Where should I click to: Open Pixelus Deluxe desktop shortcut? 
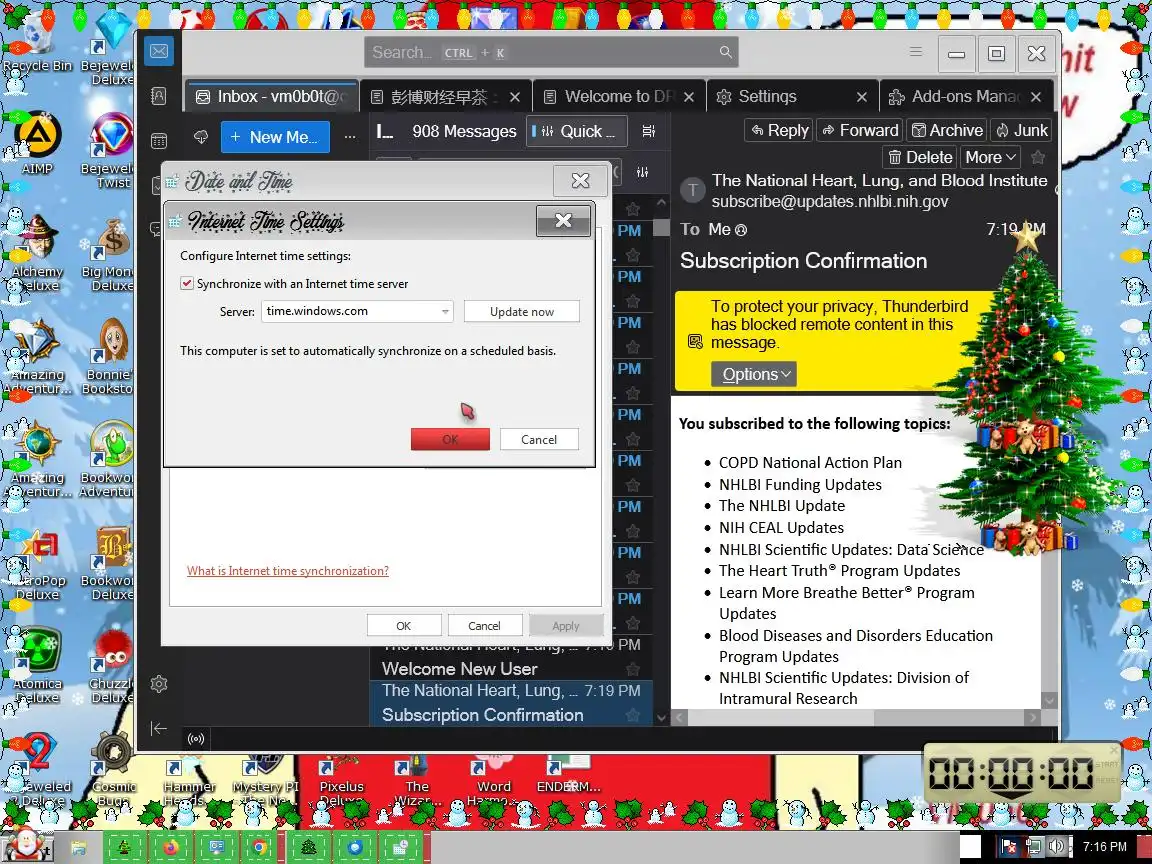[x=342, y=780]
